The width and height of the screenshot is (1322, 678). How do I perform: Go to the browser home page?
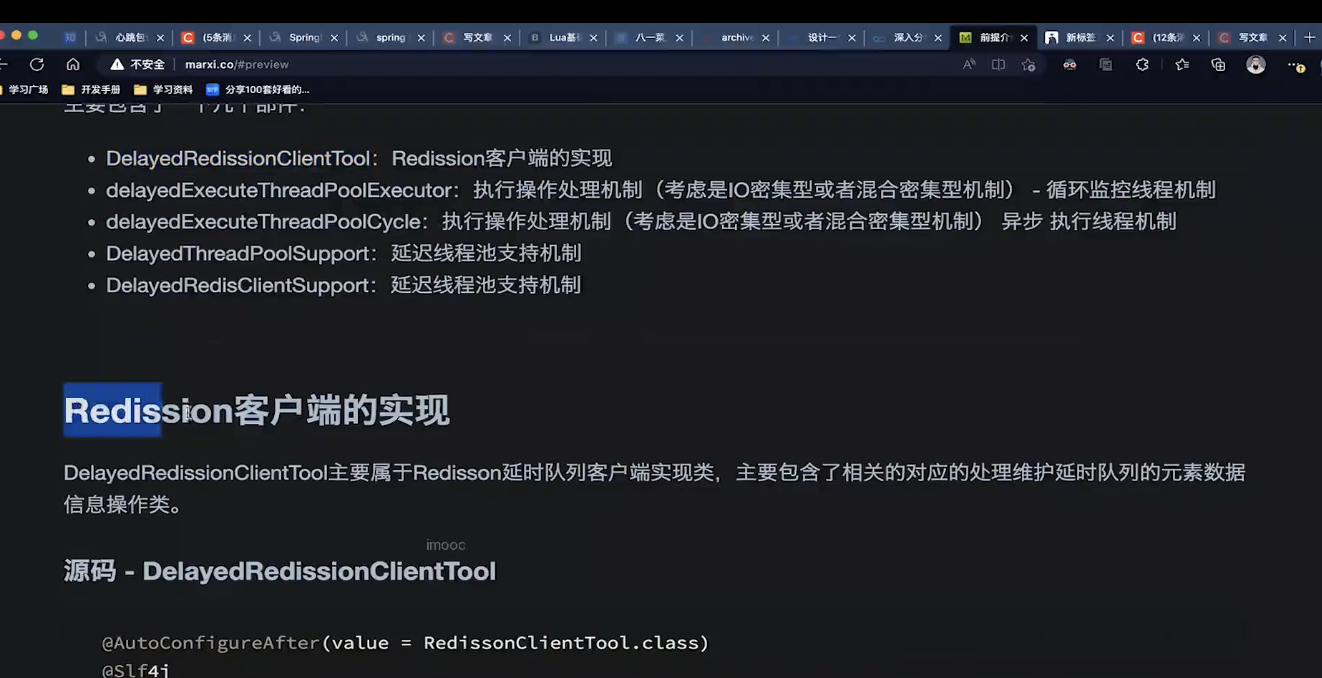(x=73, y=64)
